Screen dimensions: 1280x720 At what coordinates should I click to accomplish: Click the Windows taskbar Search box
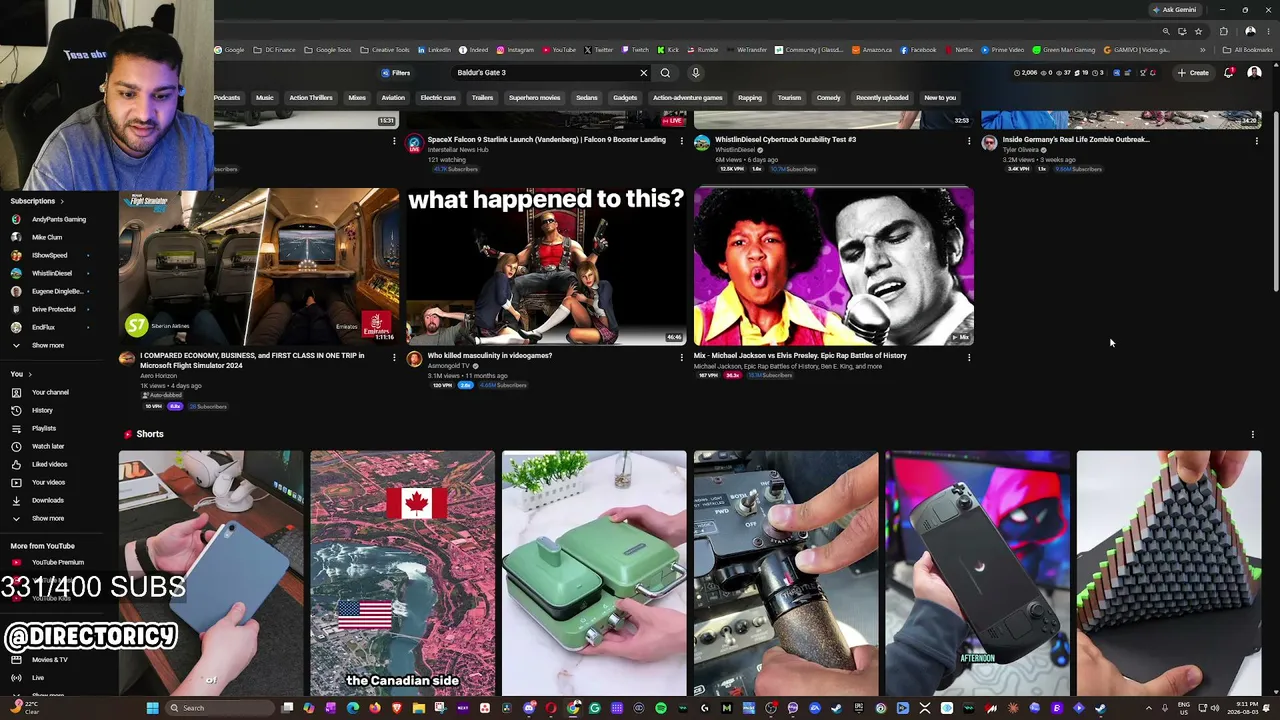click(218, 708)
